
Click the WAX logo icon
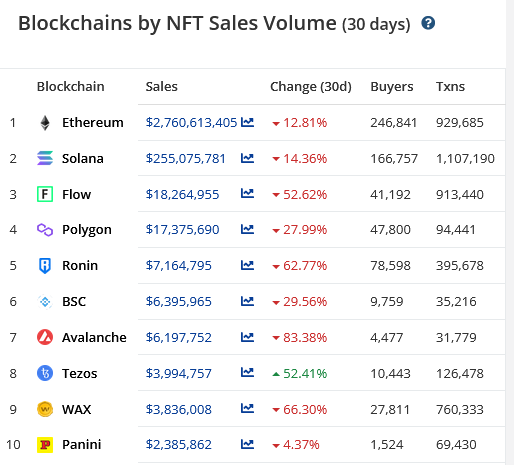point(45,409)
